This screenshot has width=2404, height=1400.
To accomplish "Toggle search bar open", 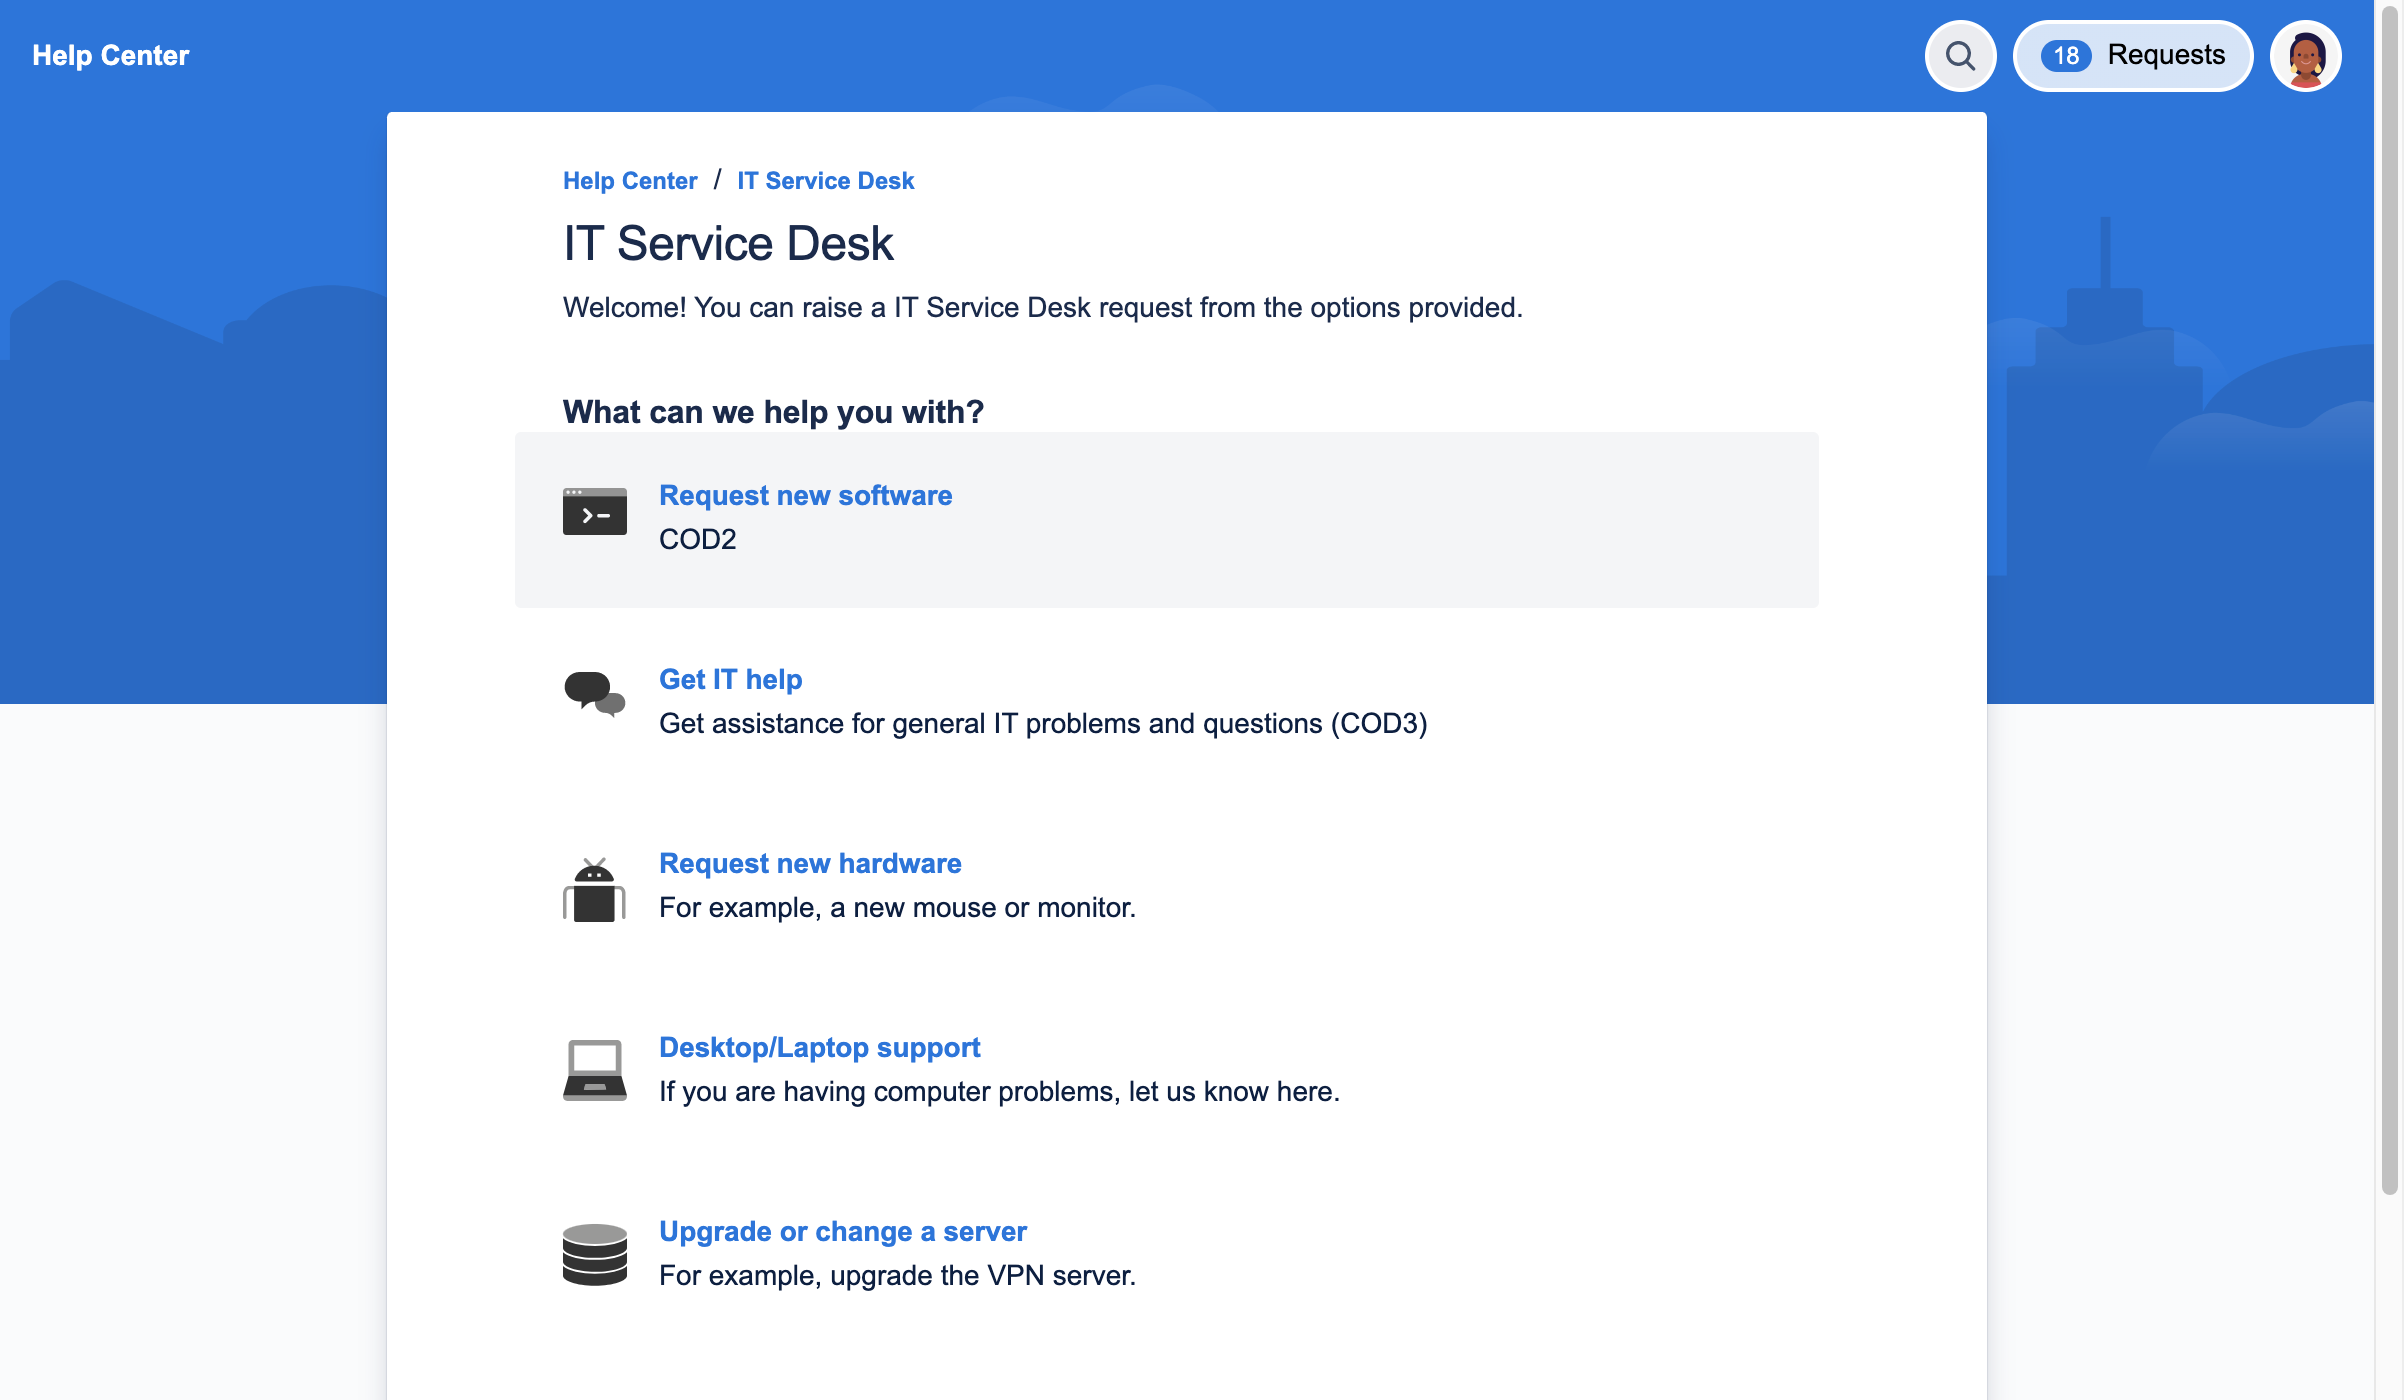I will tap(1959, 55).
